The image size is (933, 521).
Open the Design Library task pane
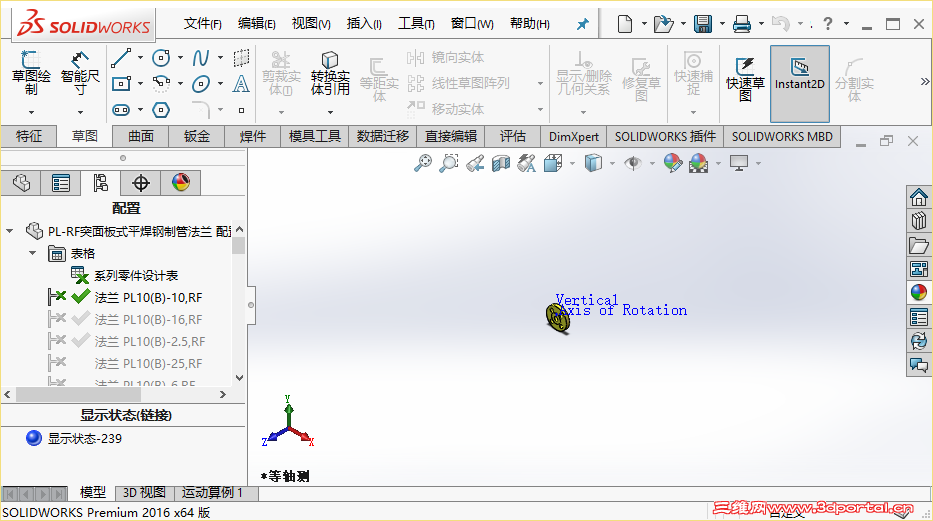tap(919, 221)
